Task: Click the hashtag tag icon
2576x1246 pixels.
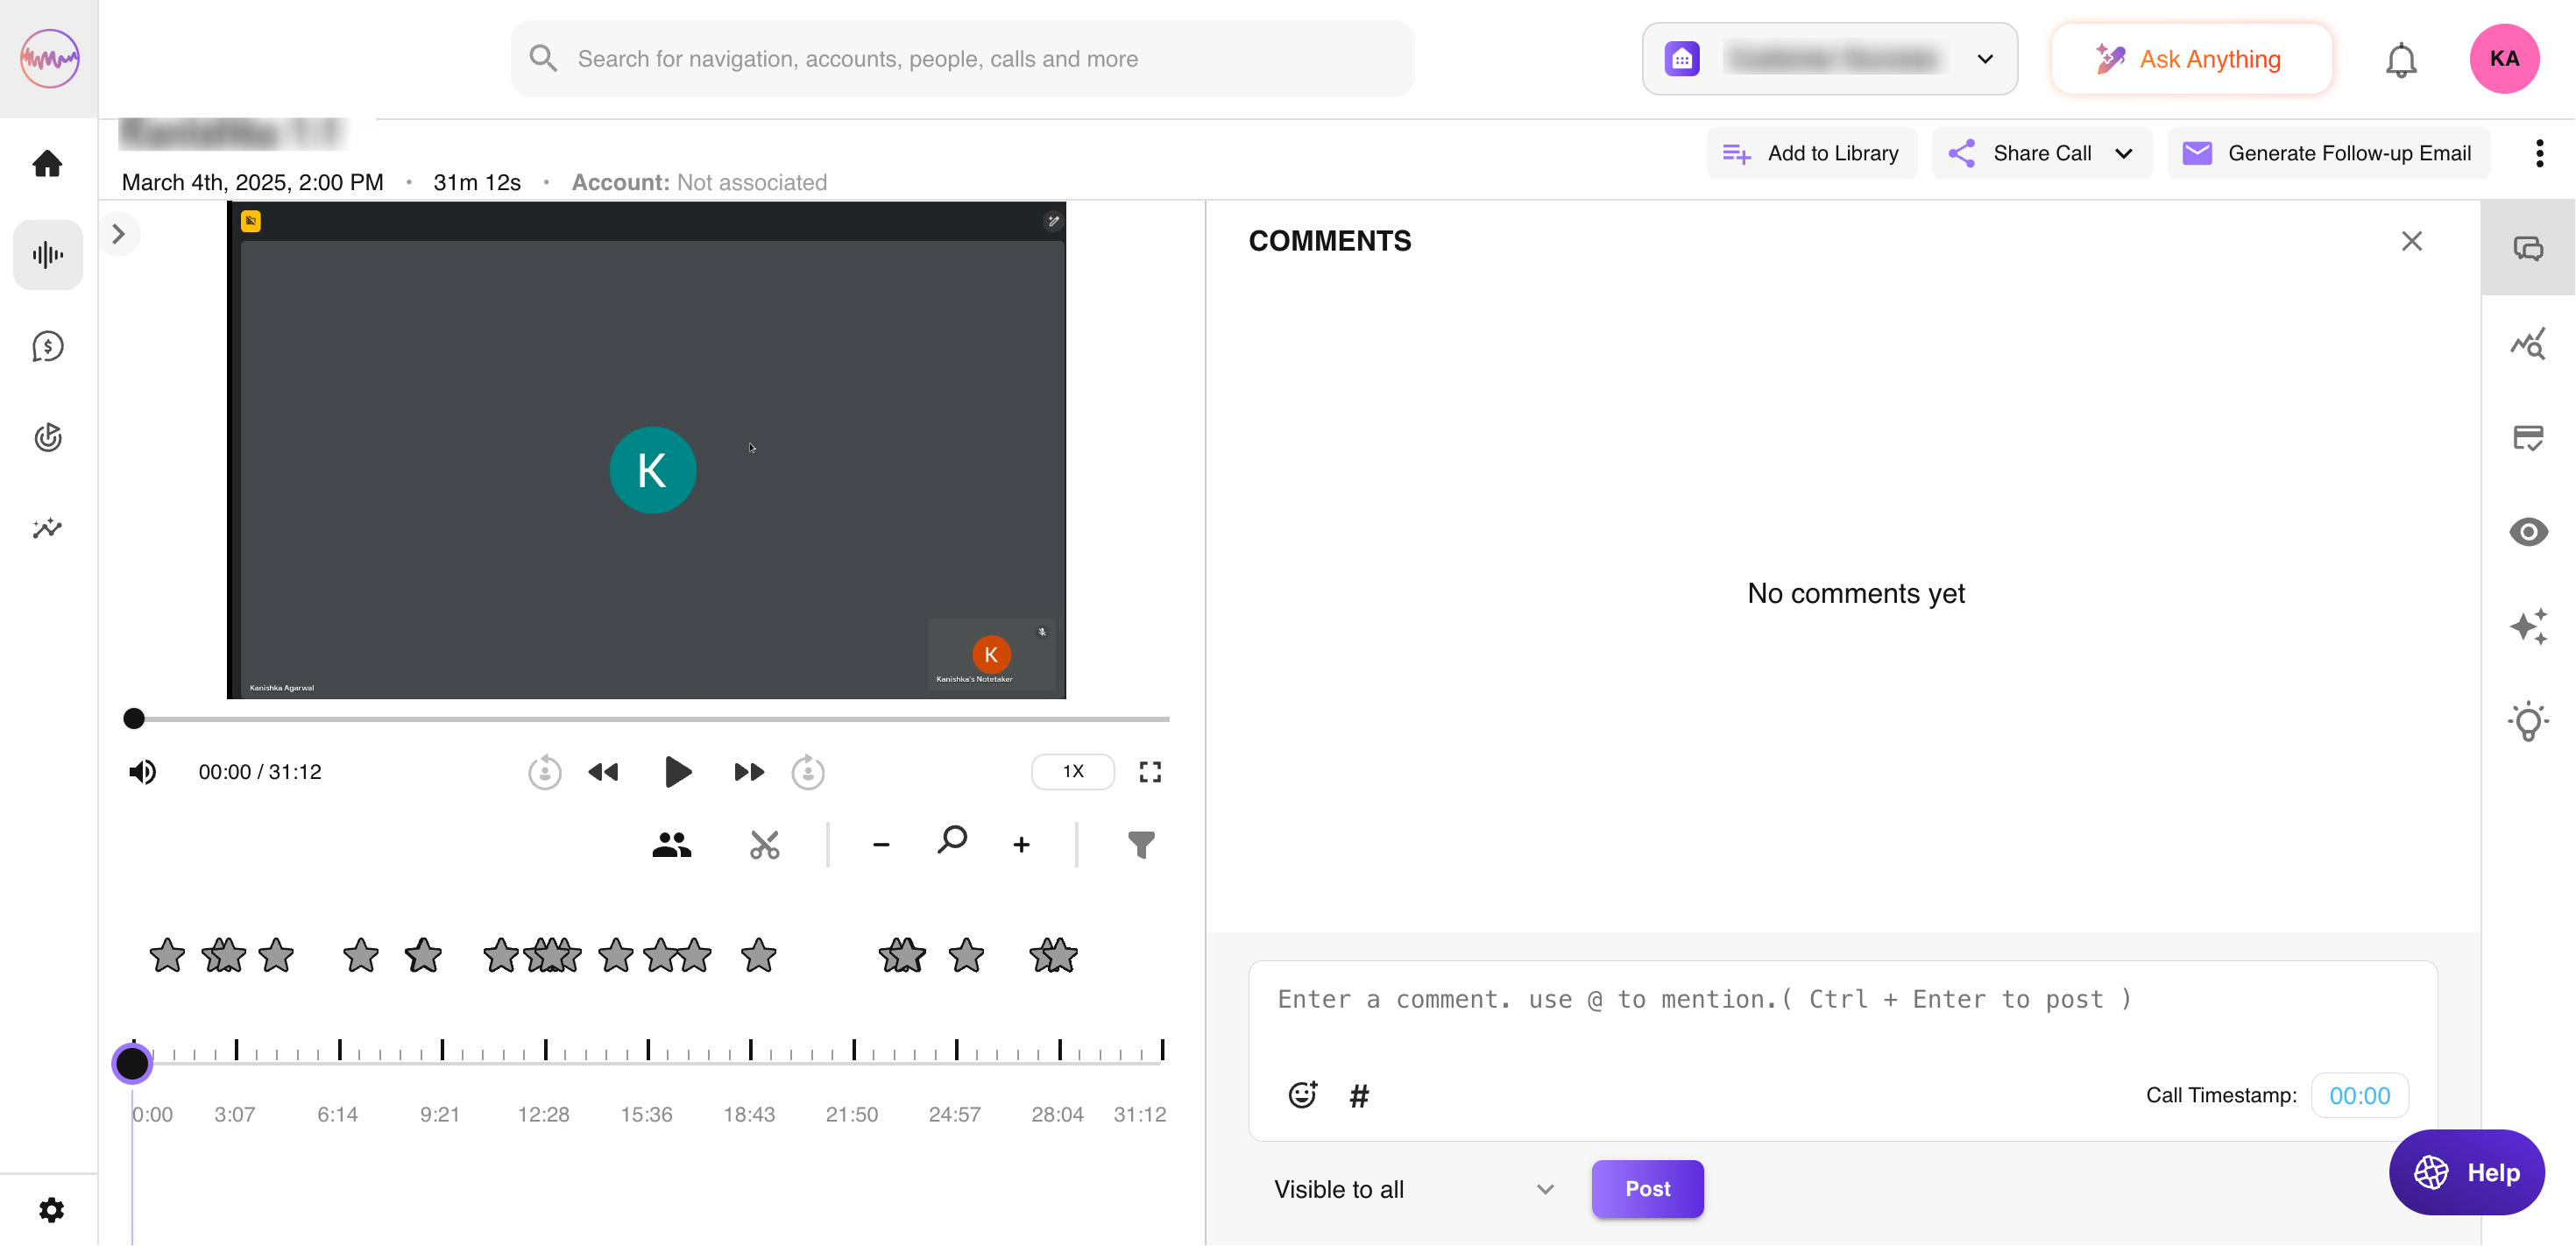Action: (1358, 1096)
